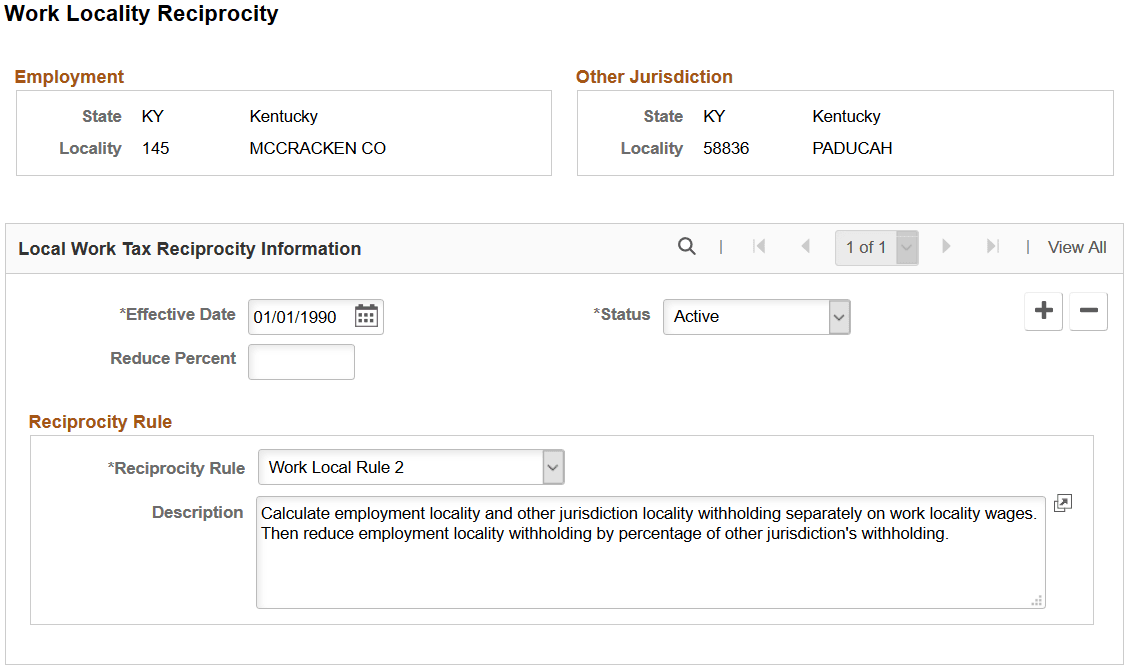The image size is (1128, 671).
Task: Expand the Description field into modal view
Action: coord(1062,503)
